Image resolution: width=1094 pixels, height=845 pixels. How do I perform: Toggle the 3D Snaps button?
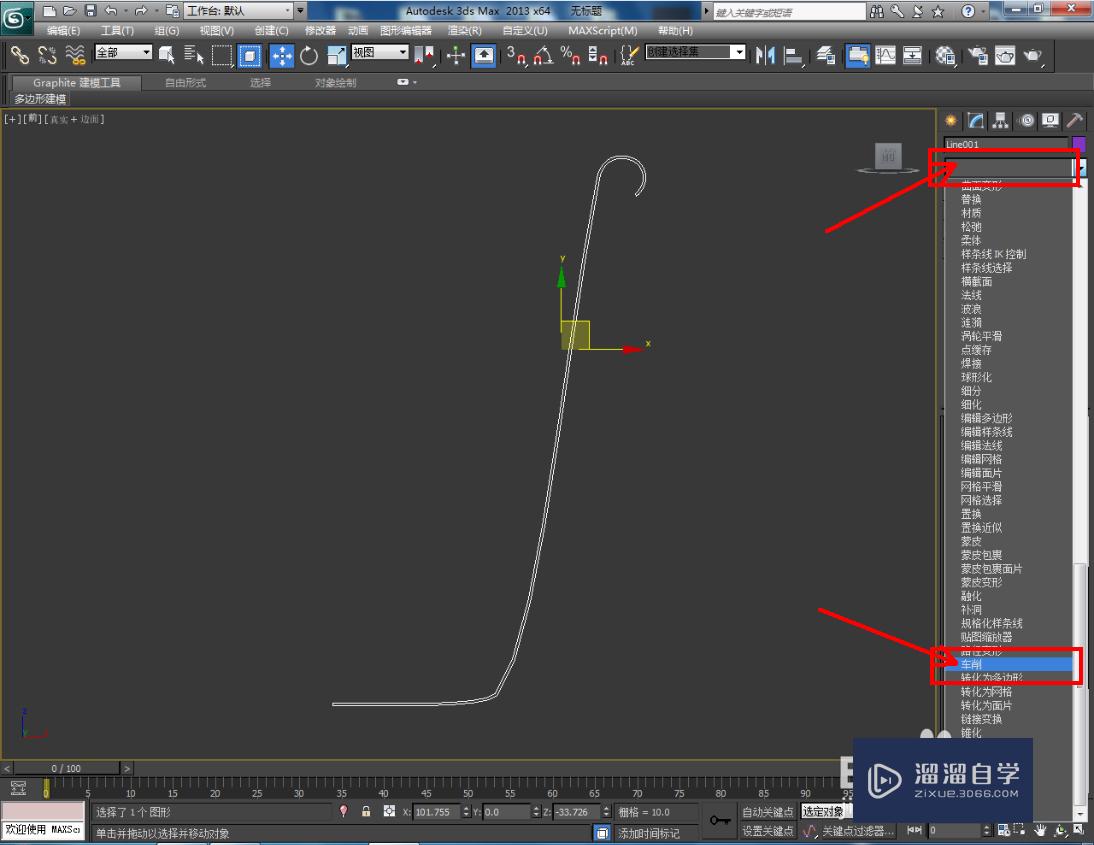[x=515, y=55]
